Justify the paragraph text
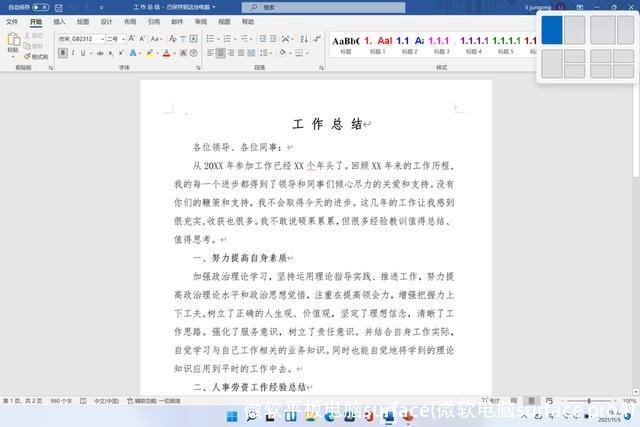Screen dimensions: 640x427 pos(241,53)
